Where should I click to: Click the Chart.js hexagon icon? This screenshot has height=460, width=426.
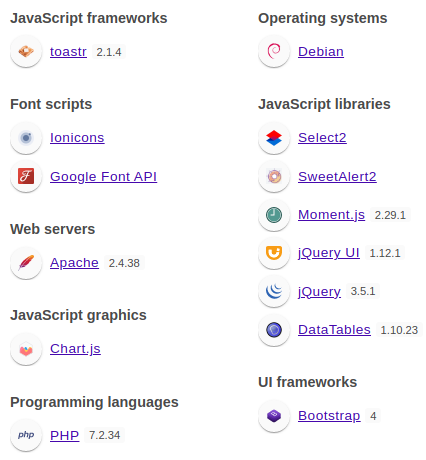tap(26, 349)
